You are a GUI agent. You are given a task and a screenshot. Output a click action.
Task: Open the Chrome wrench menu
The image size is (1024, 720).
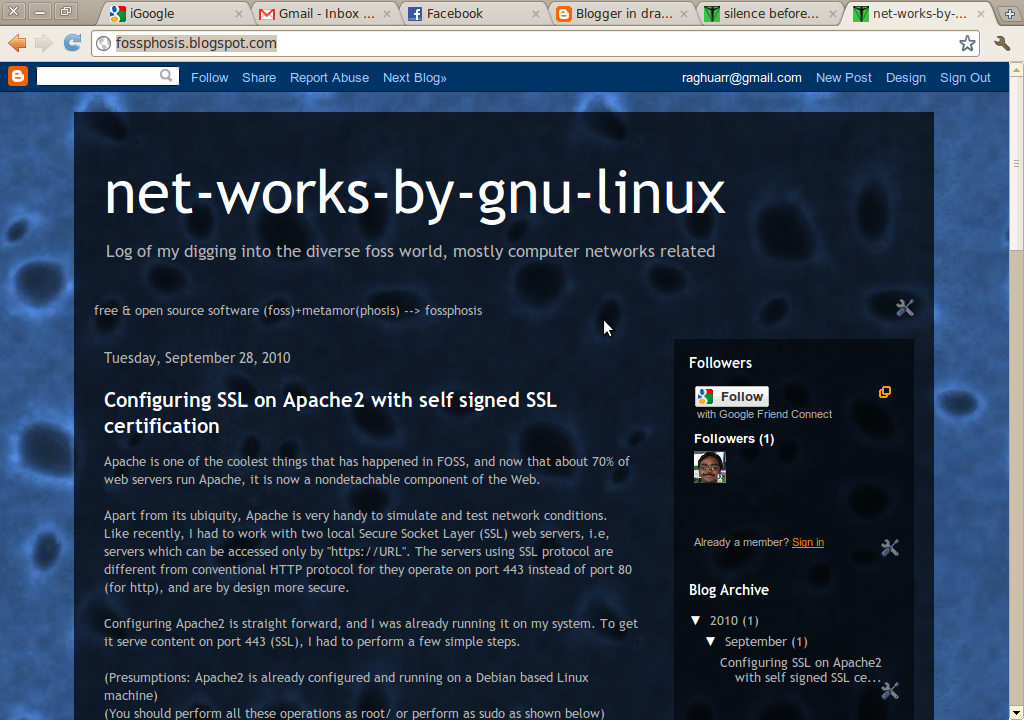click(x=1002, y=44)
